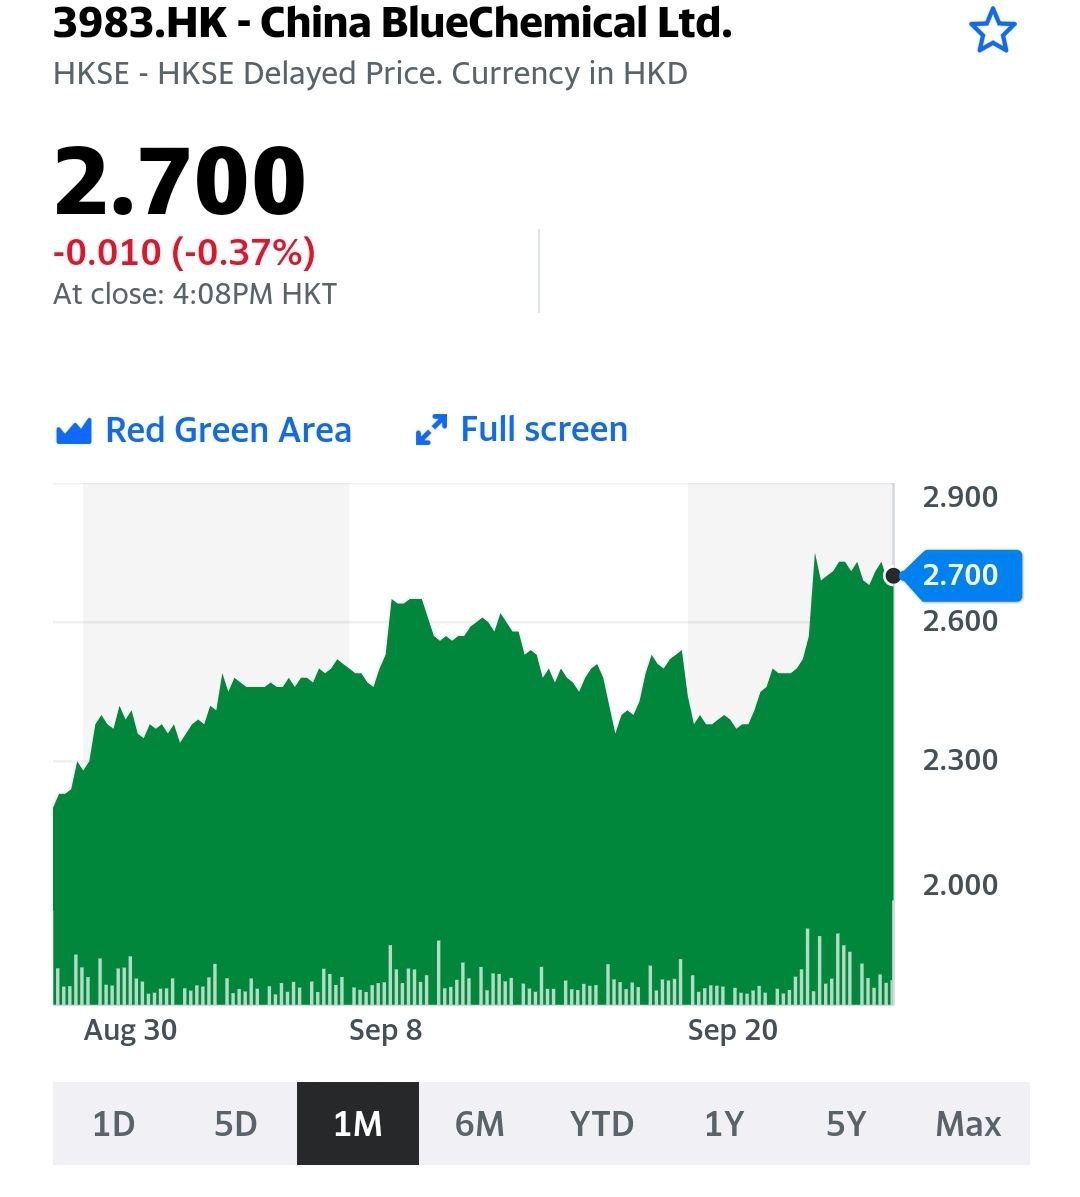Click the 2.300 price axis label
Image resolution: width=1080 pixels, height=1197 pixels.
(x=960, y=760)
